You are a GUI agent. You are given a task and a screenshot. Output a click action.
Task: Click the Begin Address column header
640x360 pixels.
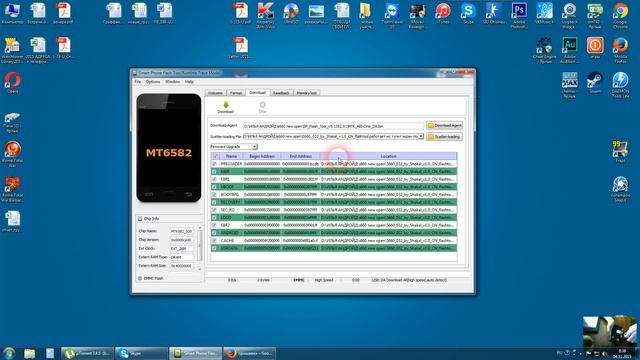(x=262, y=156)
